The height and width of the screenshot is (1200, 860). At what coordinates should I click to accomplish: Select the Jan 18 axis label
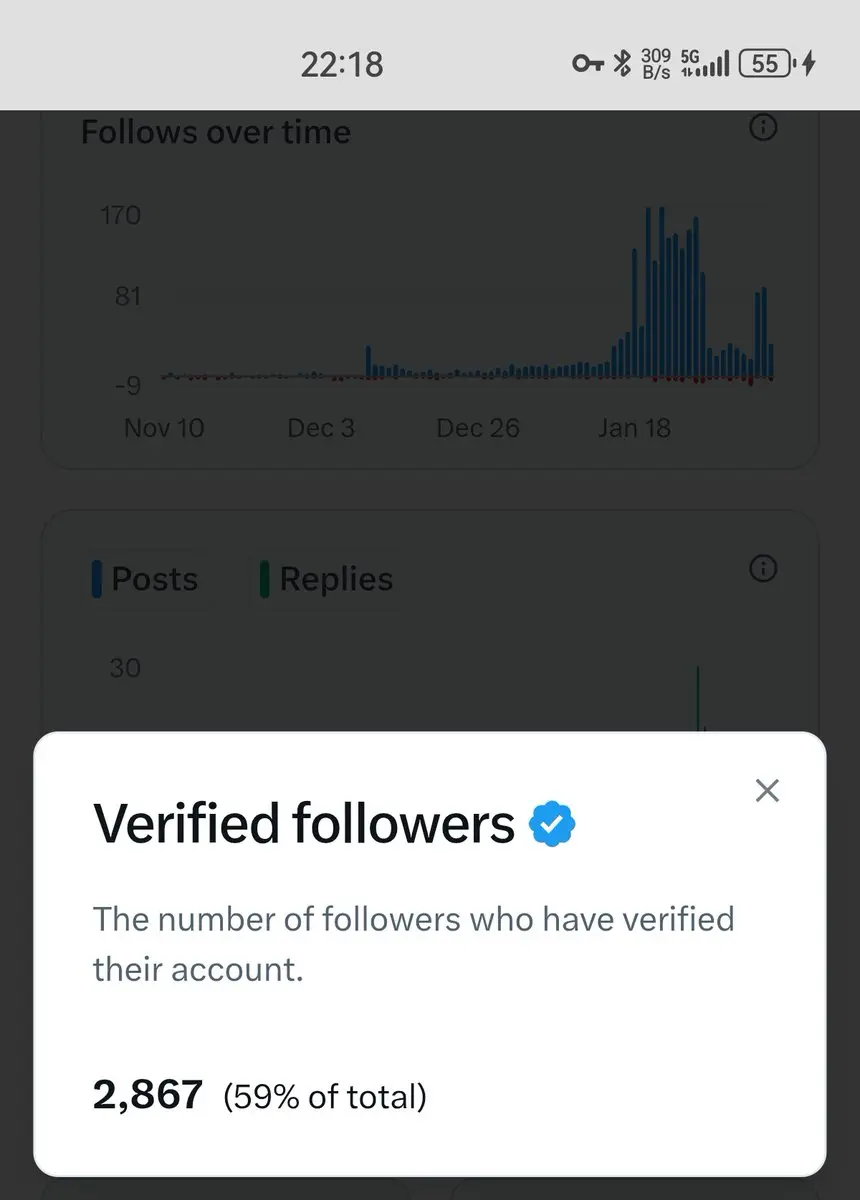click(x=634, y=428)
